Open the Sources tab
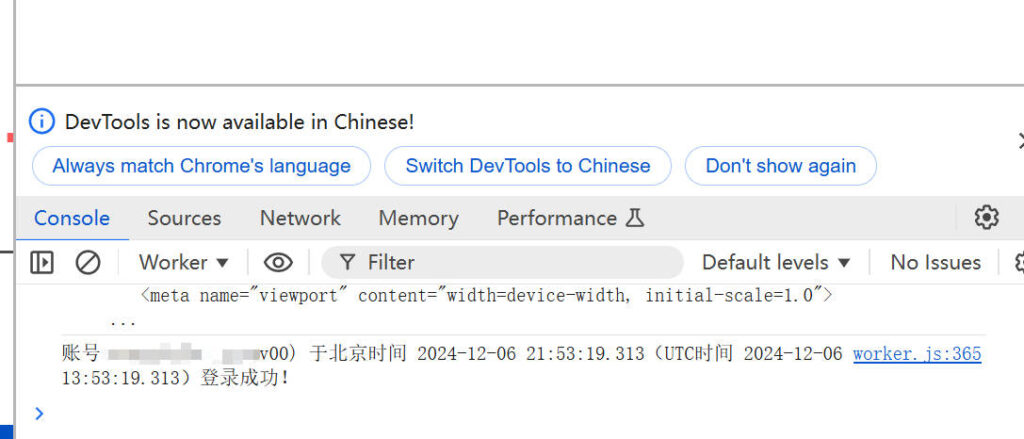1024x439 pixels. tap(184, 218)
